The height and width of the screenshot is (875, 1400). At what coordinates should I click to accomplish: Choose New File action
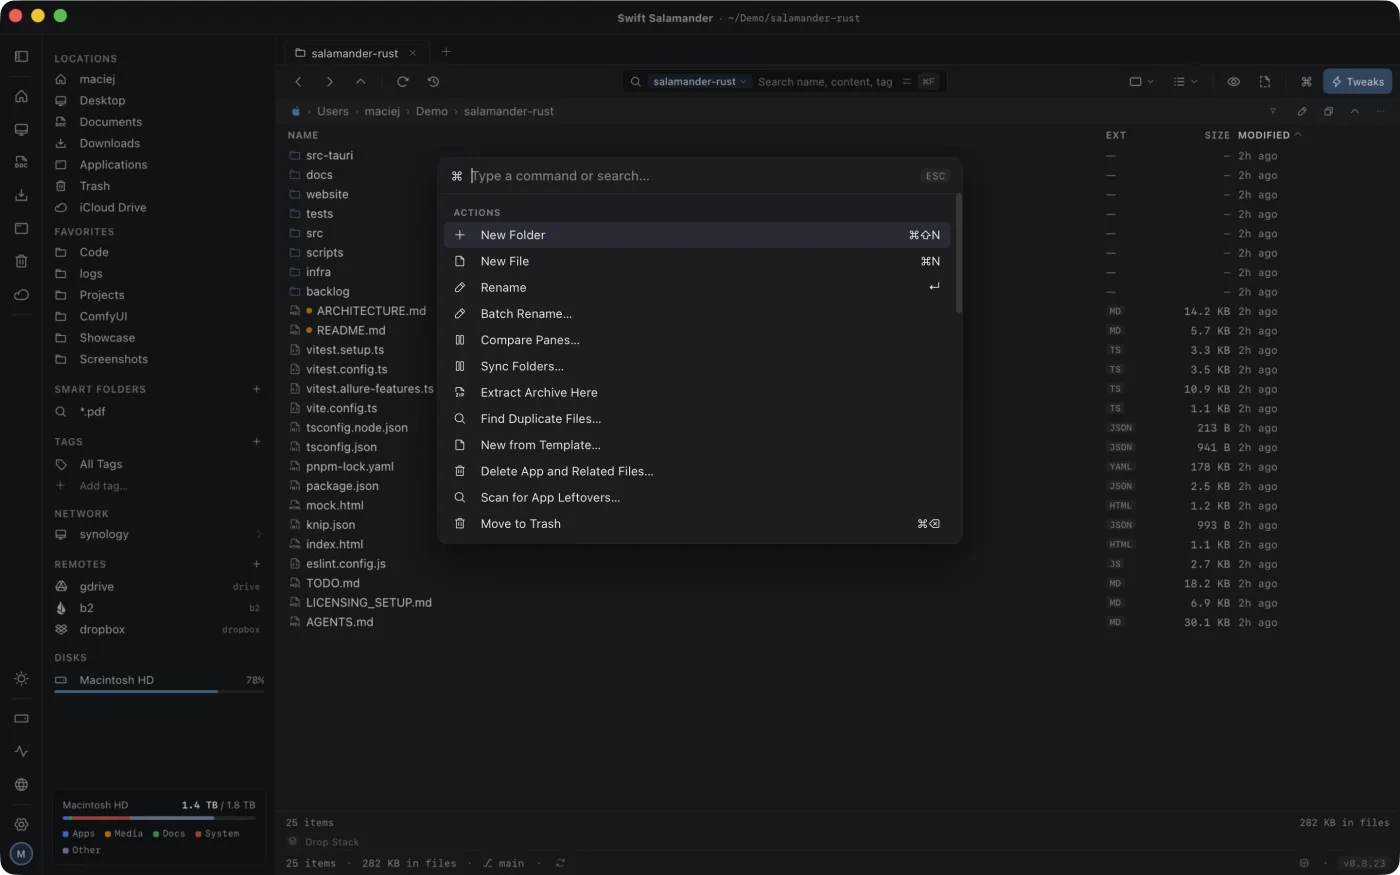pyautogui.click(x=697, y=261)
